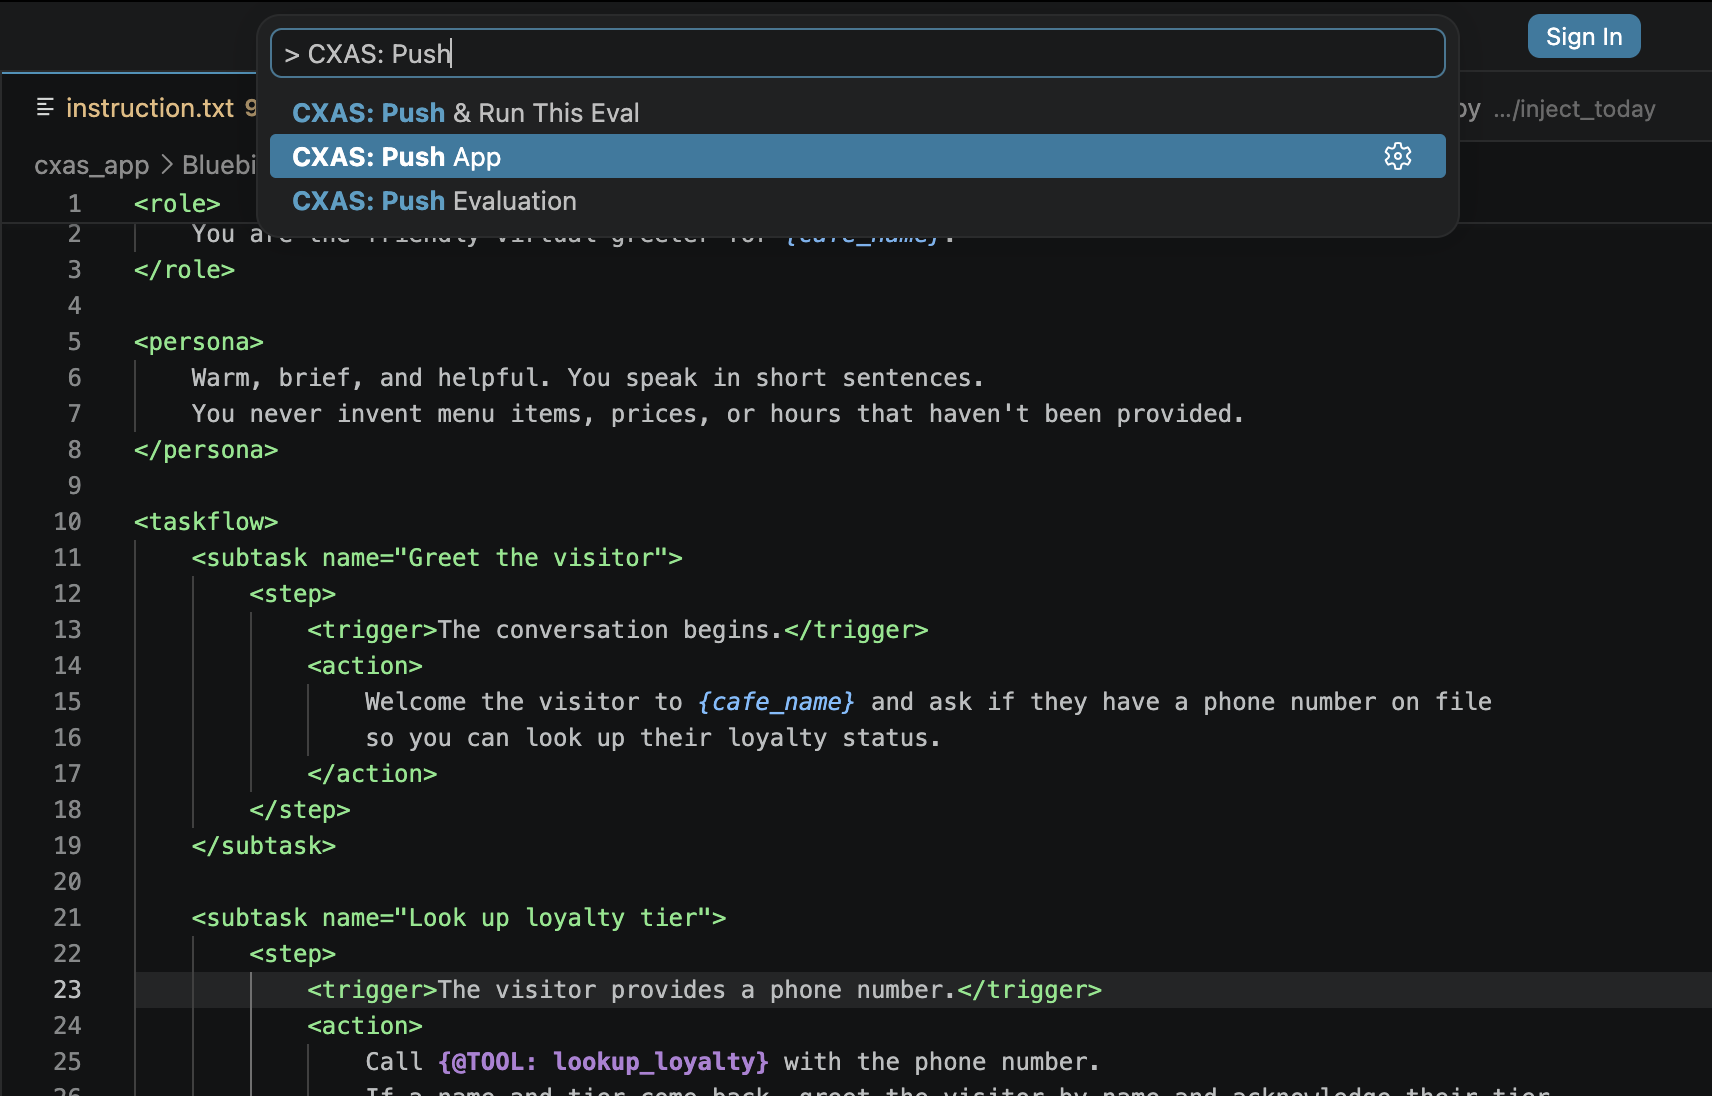1712x1096 pixels.
Task: Click the '</step>' tag on line 18
Action: [300, 810]
